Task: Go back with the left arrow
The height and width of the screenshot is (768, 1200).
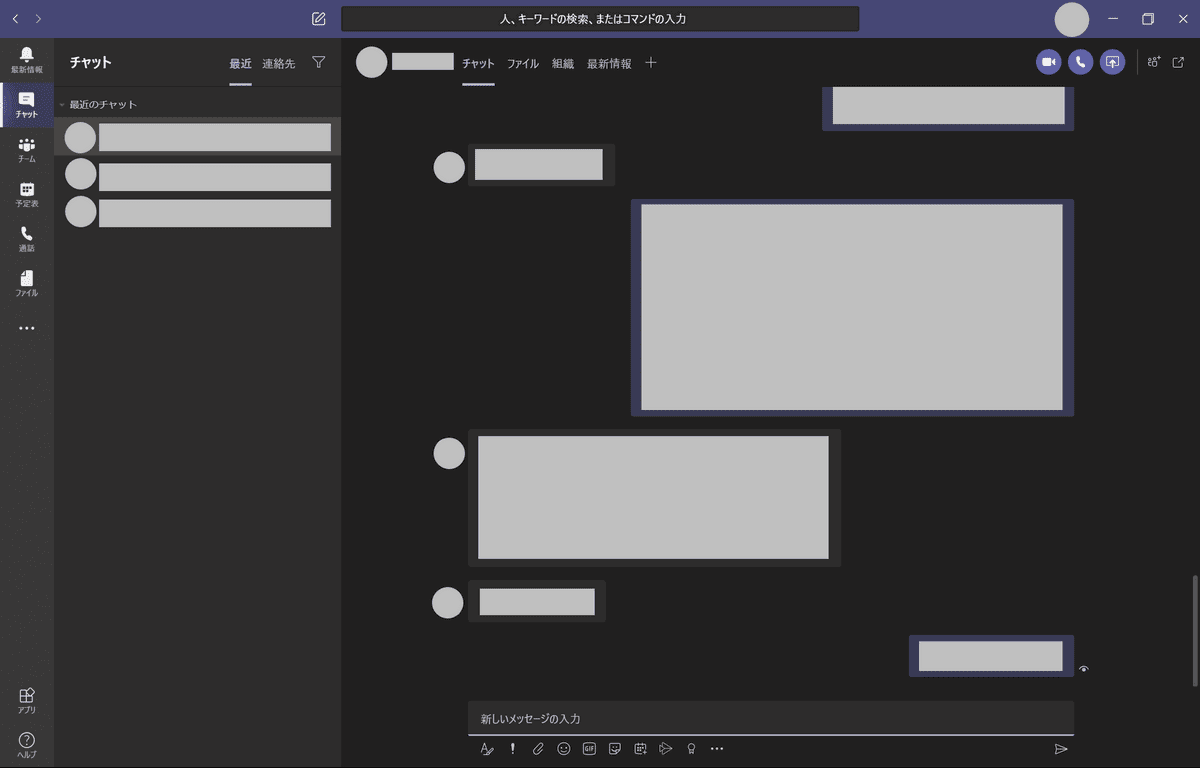Action: pyautogui.click(x=15, y=19)
